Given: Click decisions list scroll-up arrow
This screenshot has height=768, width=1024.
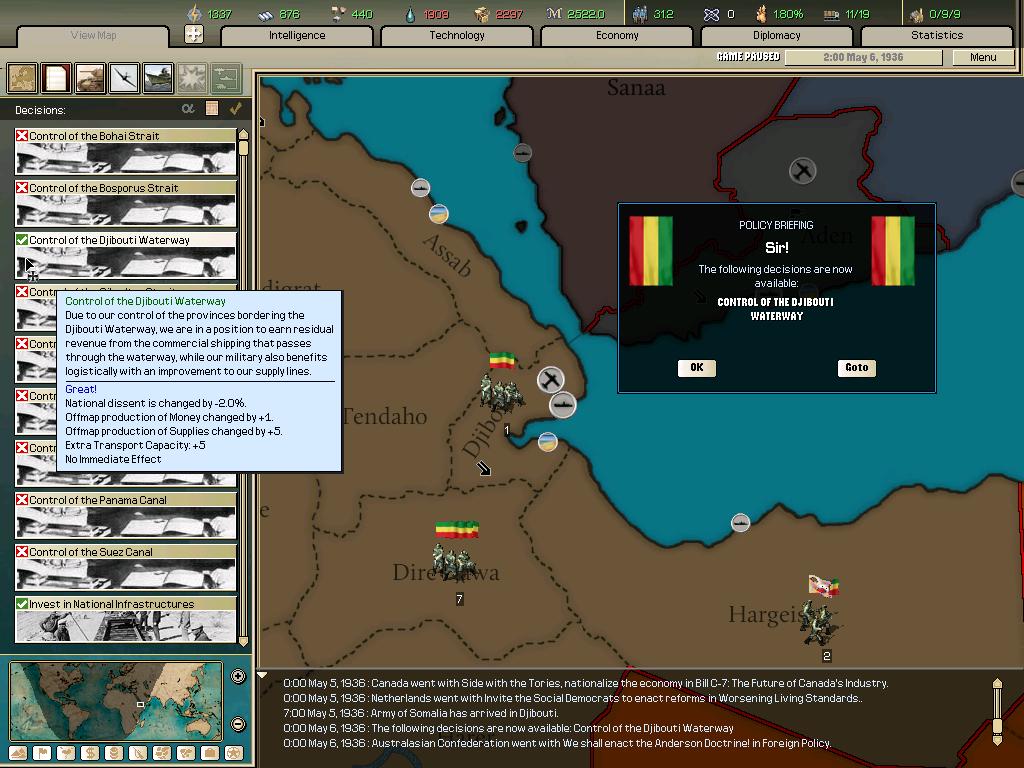Looking at the screenshot, I should pos(244,135).
